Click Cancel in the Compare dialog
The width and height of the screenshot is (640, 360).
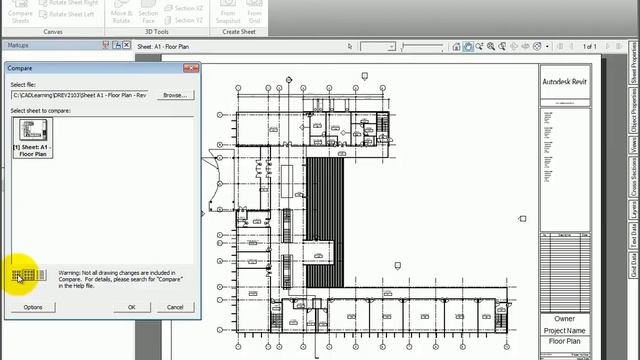click(175, 307)
